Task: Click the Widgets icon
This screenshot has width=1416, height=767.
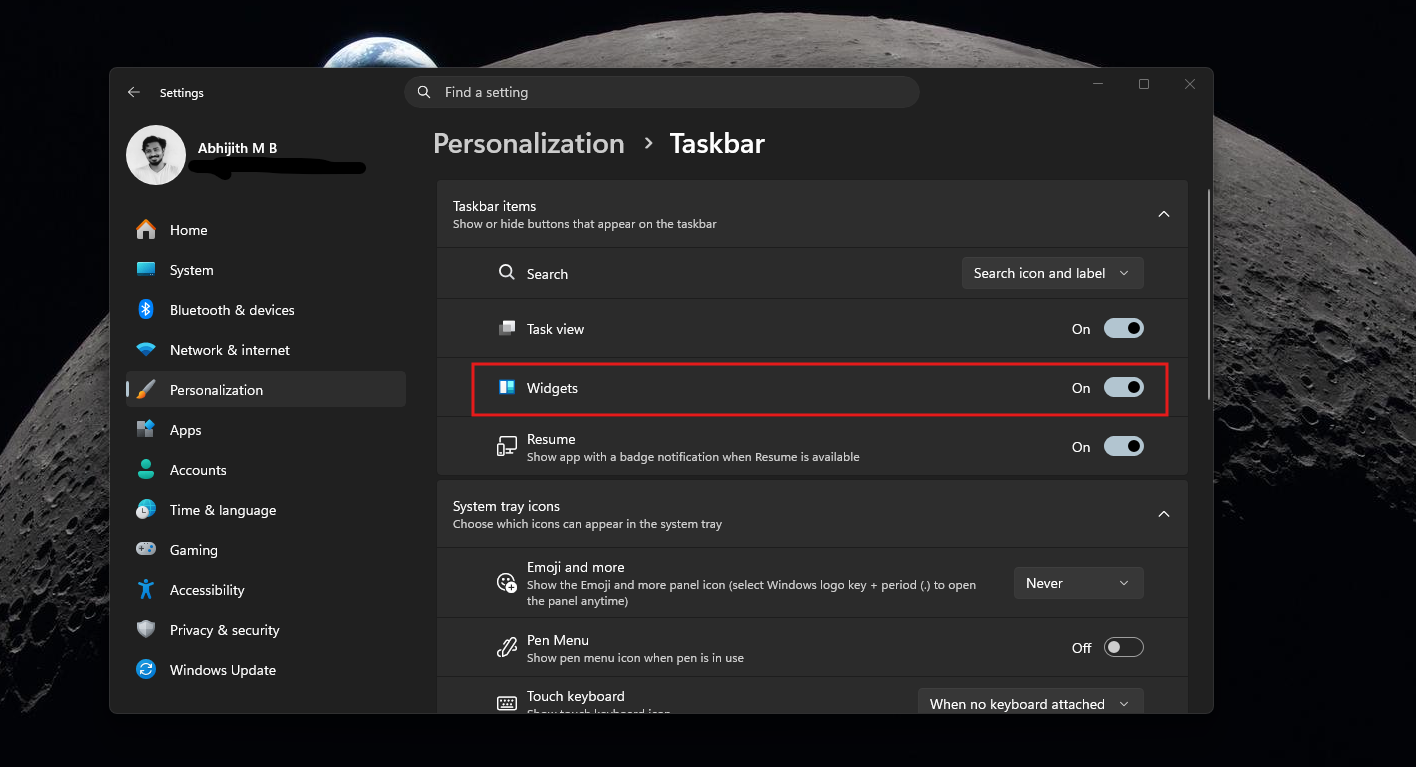Action: pyautogui.click(x=507, y=388)
